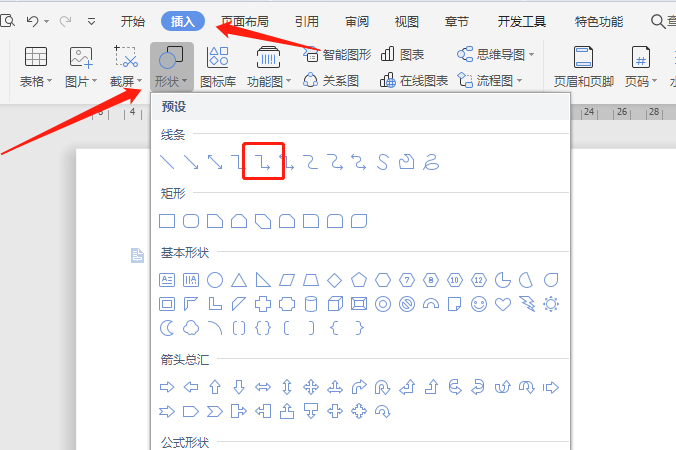The width and height of the screenshot is (676, 450).
Task: Select the plain elbow connector shape
Action: pos(237,162)
